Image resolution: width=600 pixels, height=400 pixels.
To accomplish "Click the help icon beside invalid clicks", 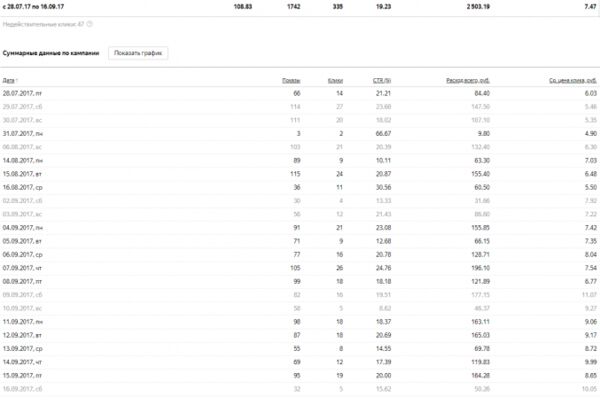I will [90, 24].
